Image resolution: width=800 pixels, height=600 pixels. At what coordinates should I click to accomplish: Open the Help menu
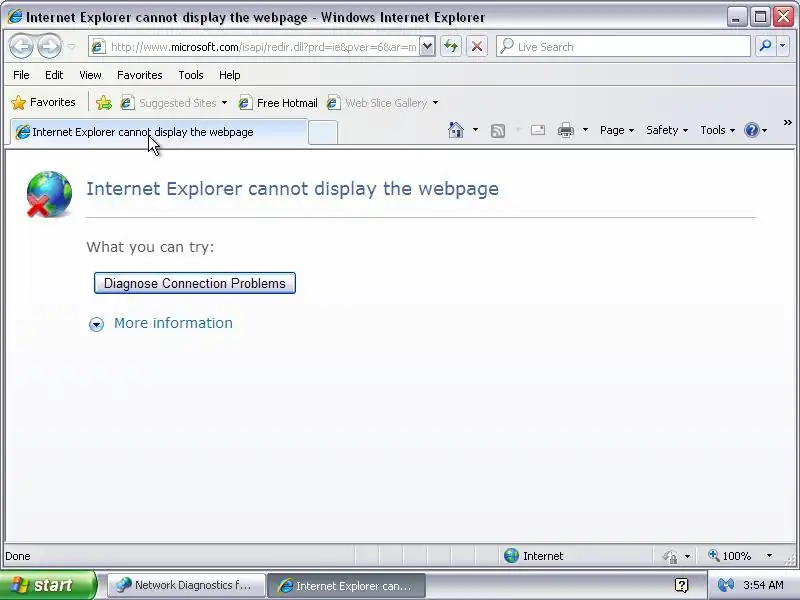(x=229, y=75)
